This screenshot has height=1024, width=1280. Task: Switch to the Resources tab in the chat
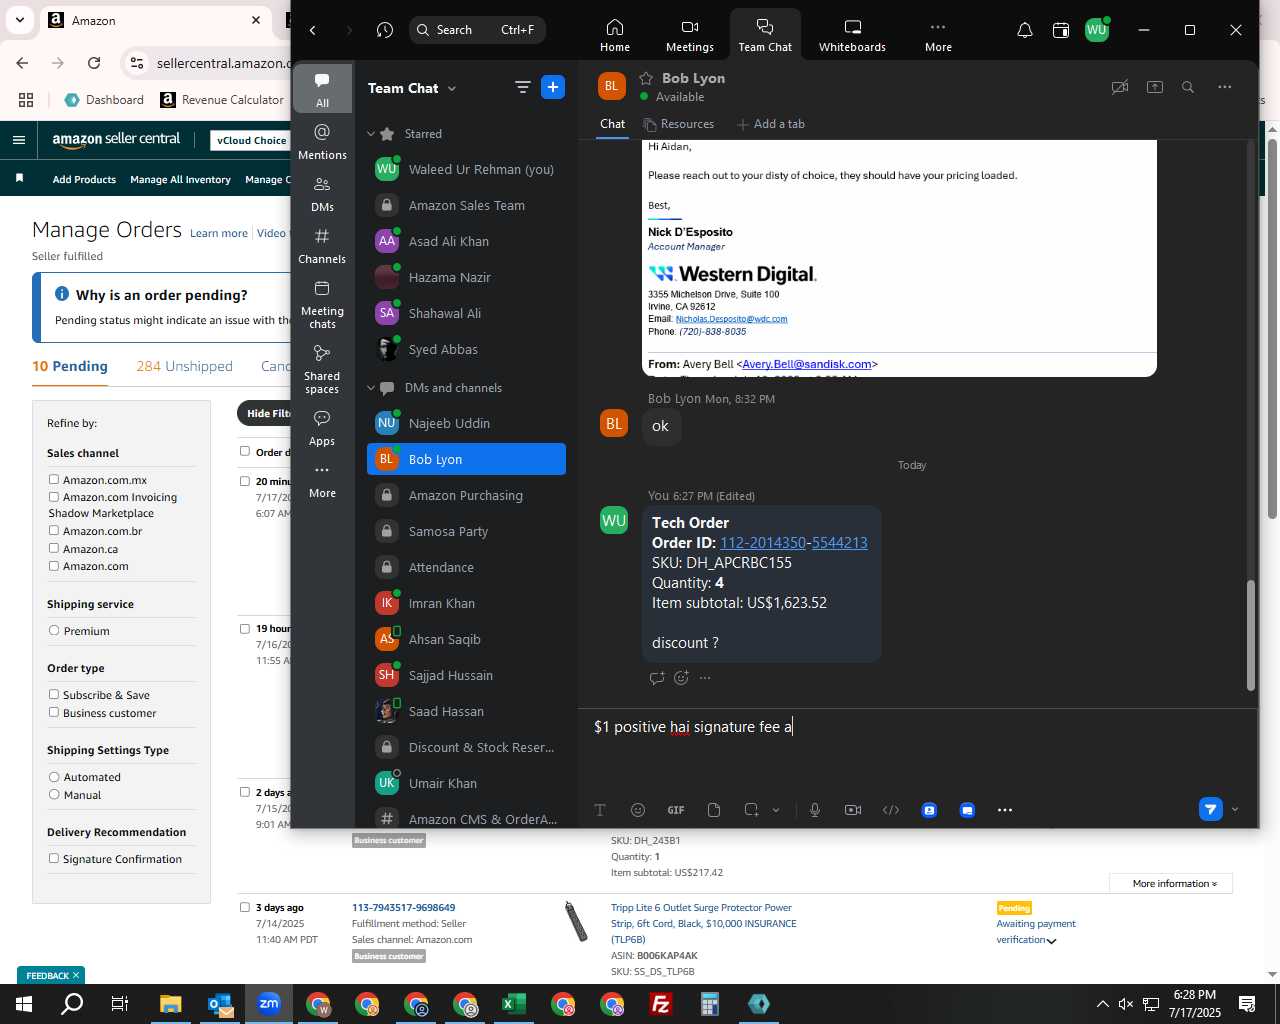pyautogui.click(x=679, y=124)
